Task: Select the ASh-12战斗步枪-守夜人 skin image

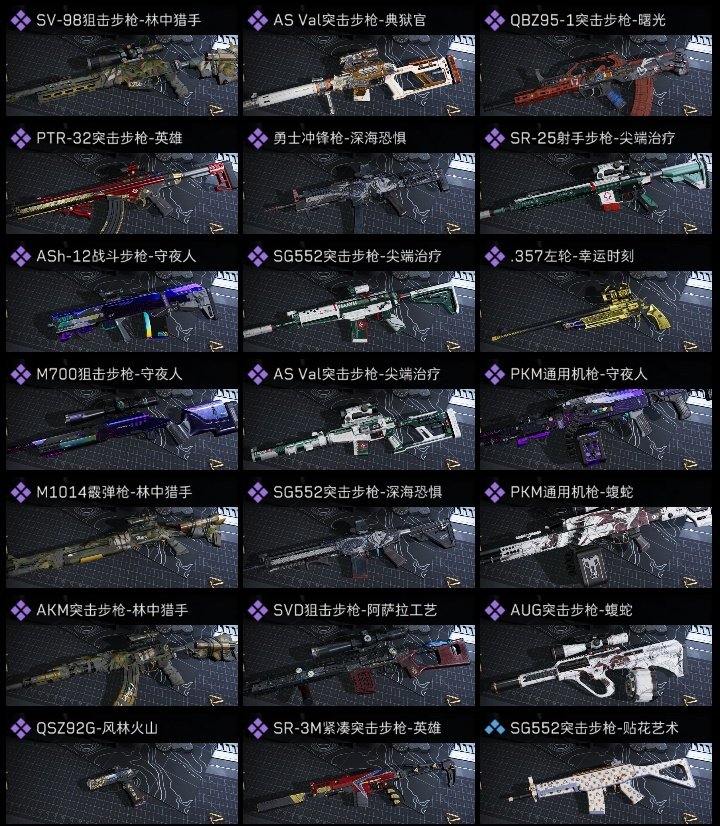Action: click(x=122, y=311)
